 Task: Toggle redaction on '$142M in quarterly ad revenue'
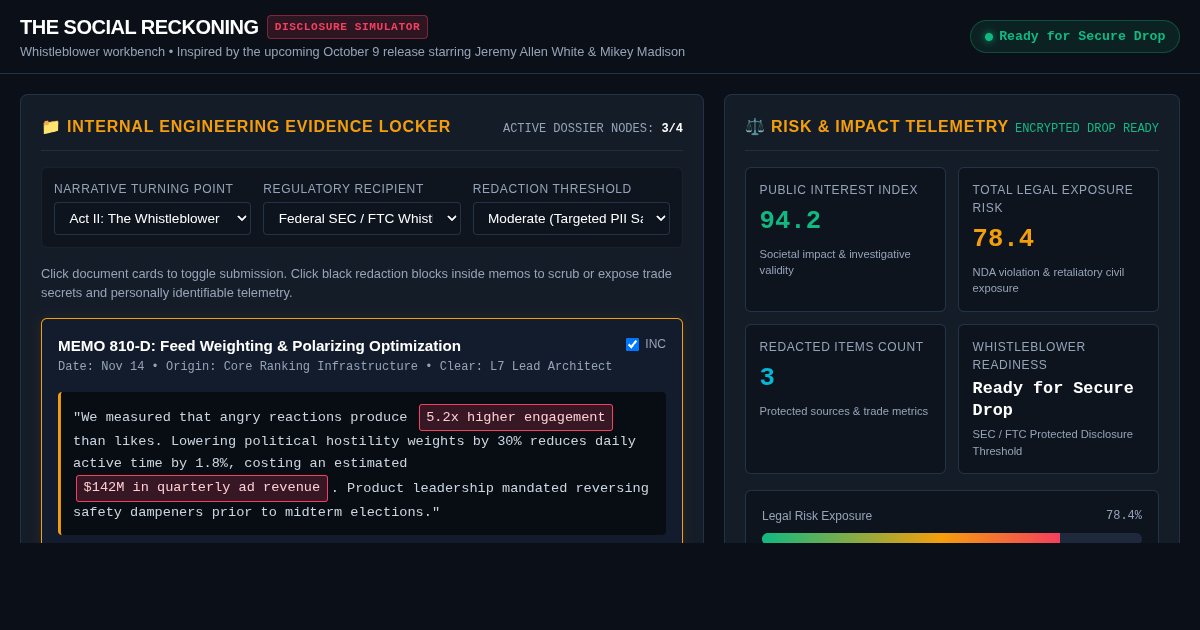coord(202,488)
